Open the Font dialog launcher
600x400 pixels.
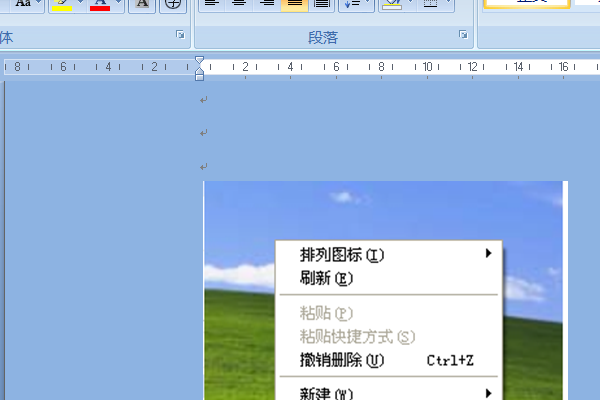[x=180, y=35]
